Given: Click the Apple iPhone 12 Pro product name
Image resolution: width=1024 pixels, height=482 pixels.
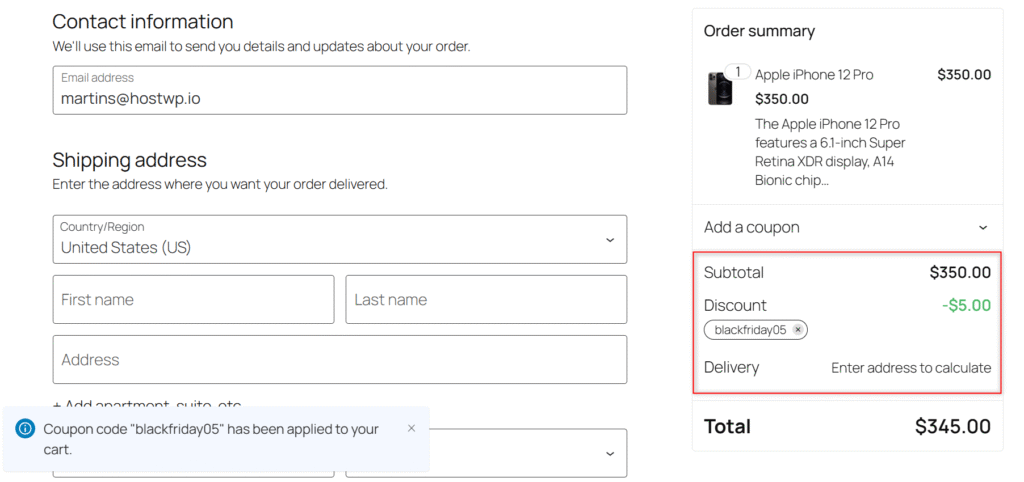Looking at the screenshot, I should pyautogui.click(x=814, y=75).
